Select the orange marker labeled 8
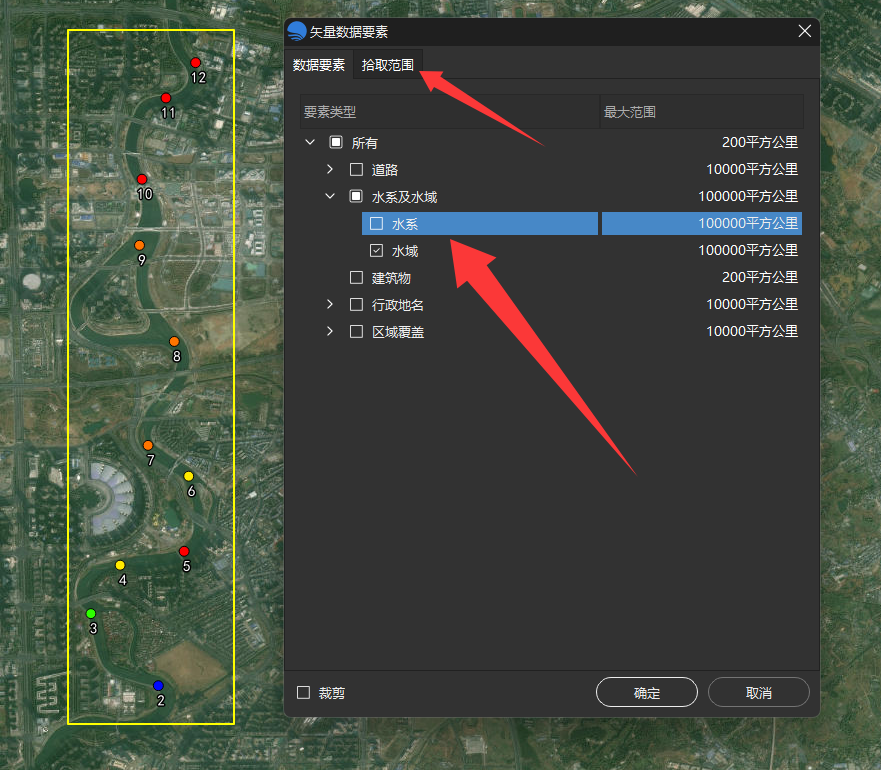The image size is (881, 770). click(x=174, y=341)
